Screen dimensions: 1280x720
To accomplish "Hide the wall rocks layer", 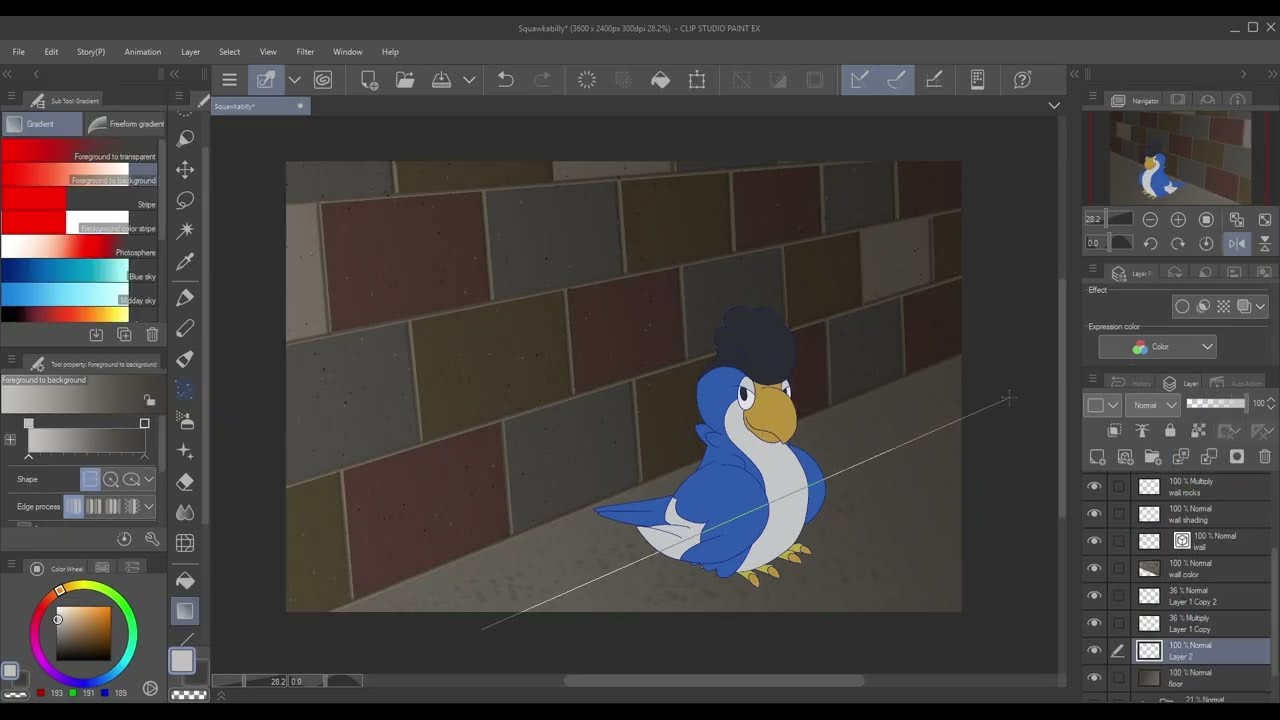I will tap(1094, 487).
